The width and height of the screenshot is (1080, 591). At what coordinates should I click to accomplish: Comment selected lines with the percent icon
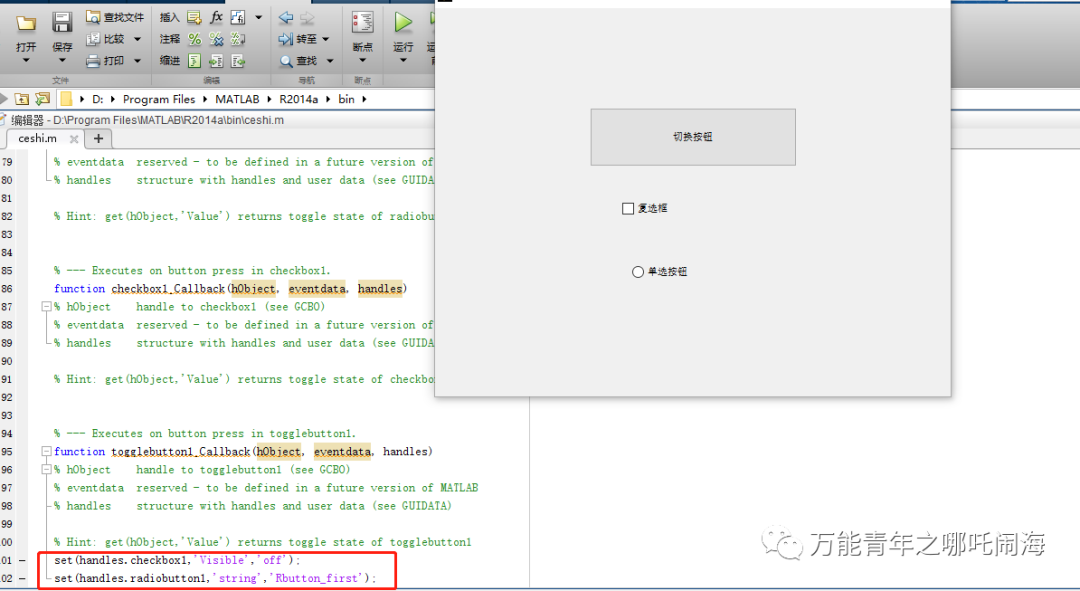tap(195, 39)
